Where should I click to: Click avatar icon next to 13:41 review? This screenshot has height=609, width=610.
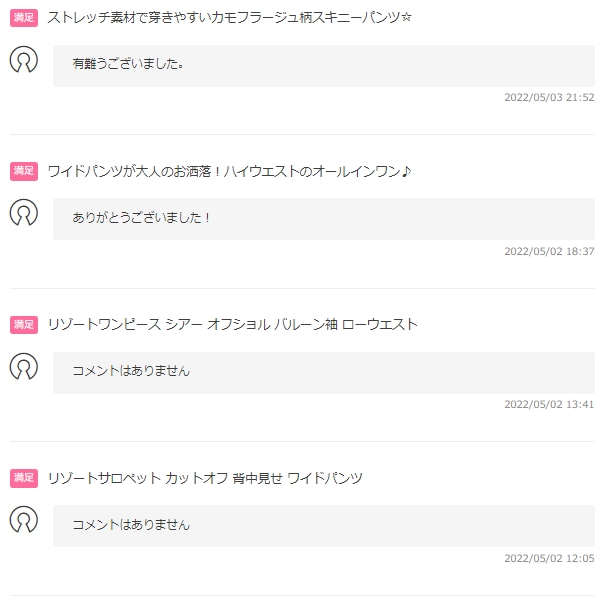tap(24, 366)
